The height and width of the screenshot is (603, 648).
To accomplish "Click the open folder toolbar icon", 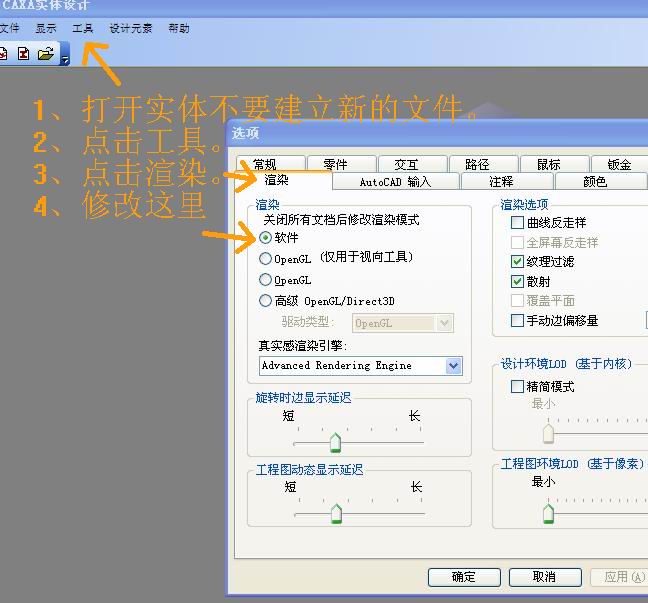I will (45, 54).
